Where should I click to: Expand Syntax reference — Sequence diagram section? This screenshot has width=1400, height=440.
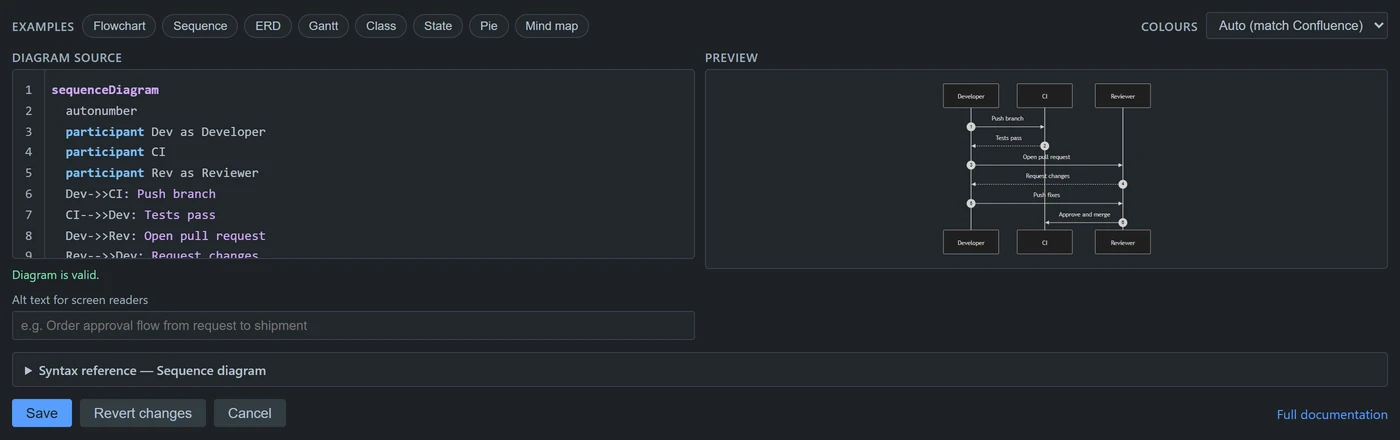pyautogui.click(x=699, y=370)
